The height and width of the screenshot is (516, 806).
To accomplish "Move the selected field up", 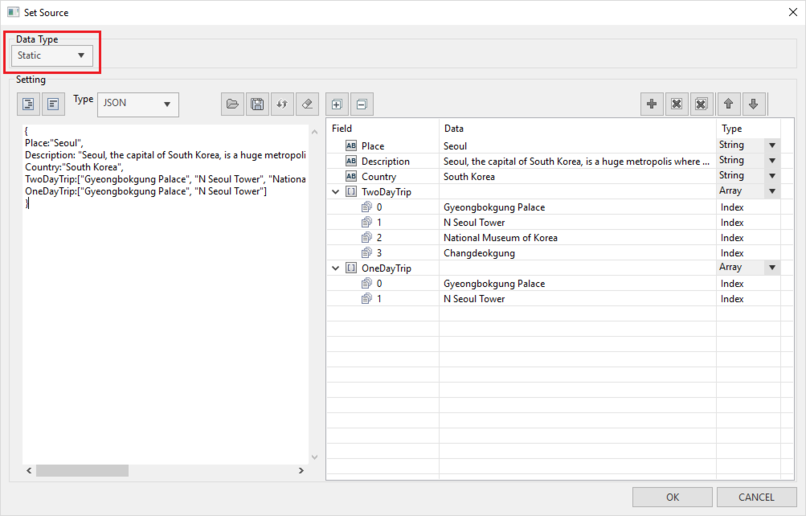I will [729, 104].
